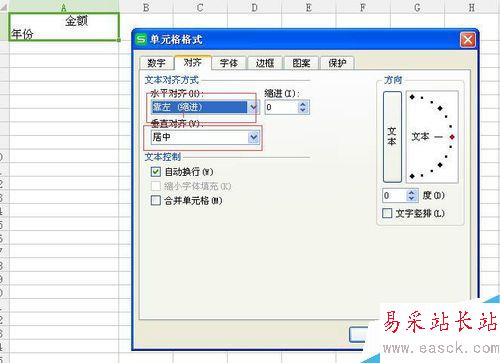Click the top diamond on orientation dial
Viewport: 500px width, 363px height.
(x=412, y=97)
